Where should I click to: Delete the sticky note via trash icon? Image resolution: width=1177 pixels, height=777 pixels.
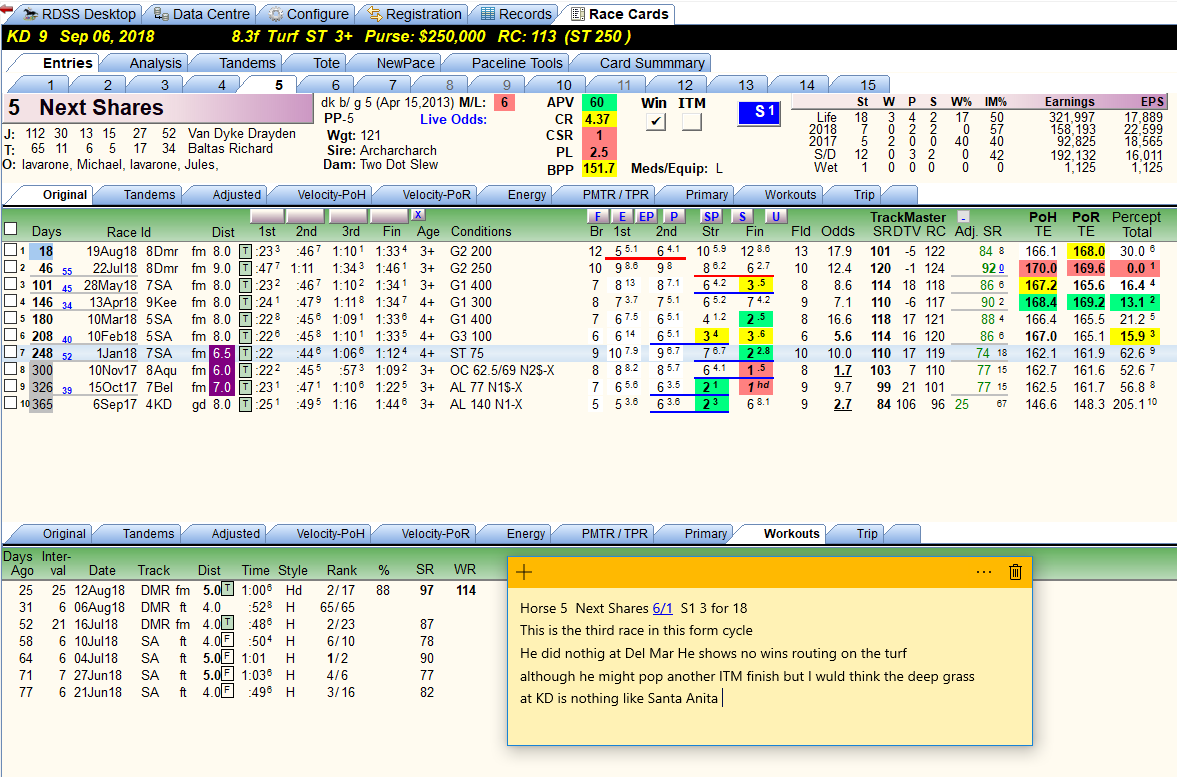click(1015, 572)
